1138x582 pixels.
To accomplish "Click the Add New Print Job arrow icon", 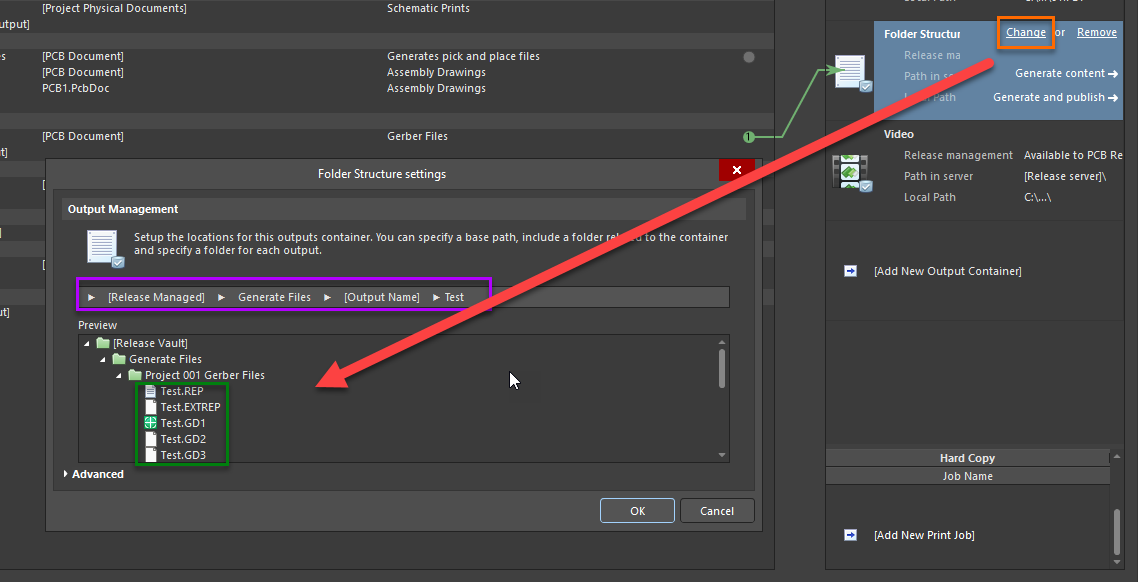I will pos(851,535).
